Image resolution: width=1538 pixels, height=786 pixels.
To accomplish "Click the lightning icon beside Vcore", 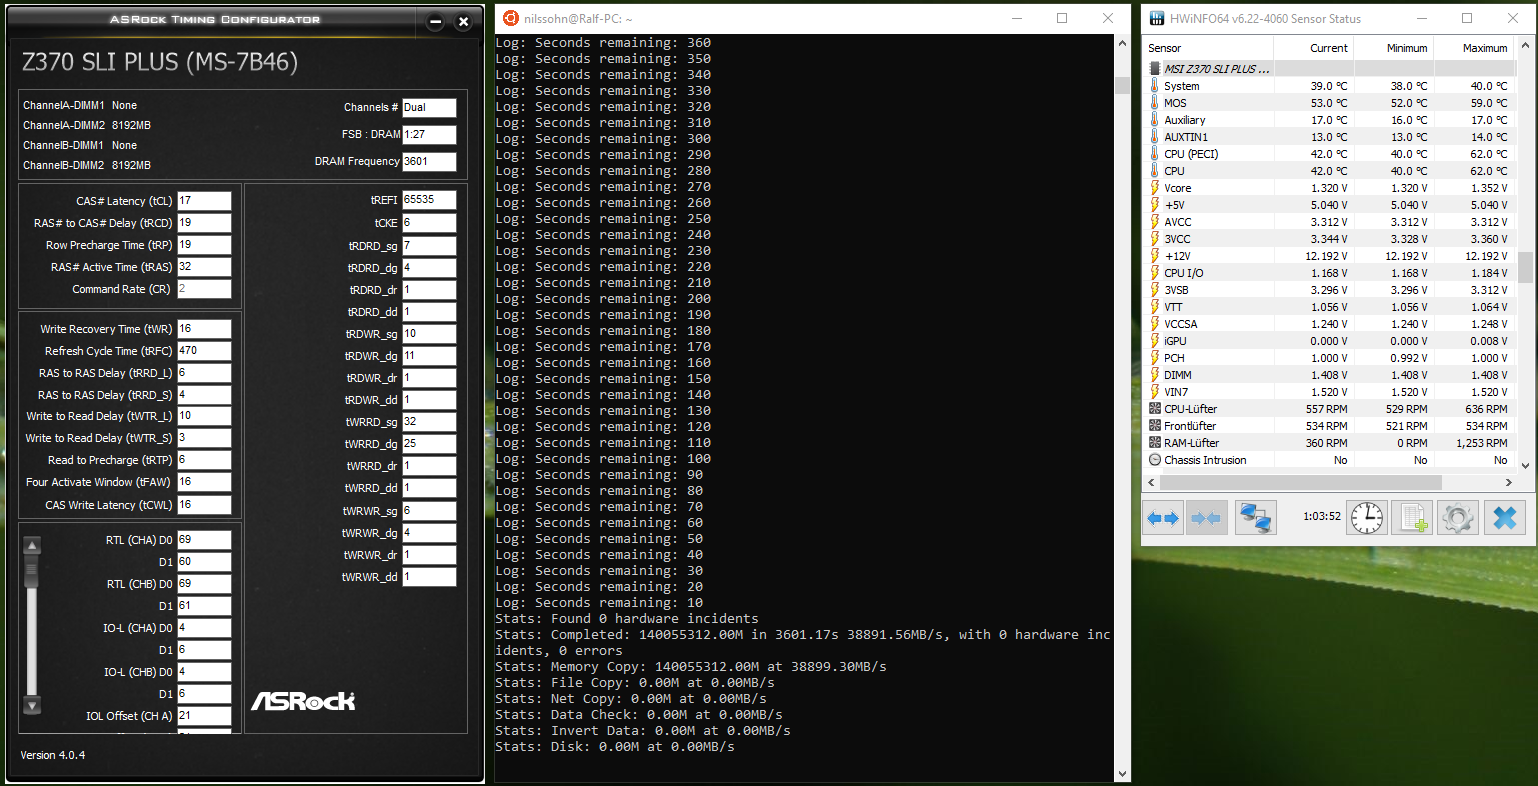I will pyautogui.click(x=1154, y=188).
